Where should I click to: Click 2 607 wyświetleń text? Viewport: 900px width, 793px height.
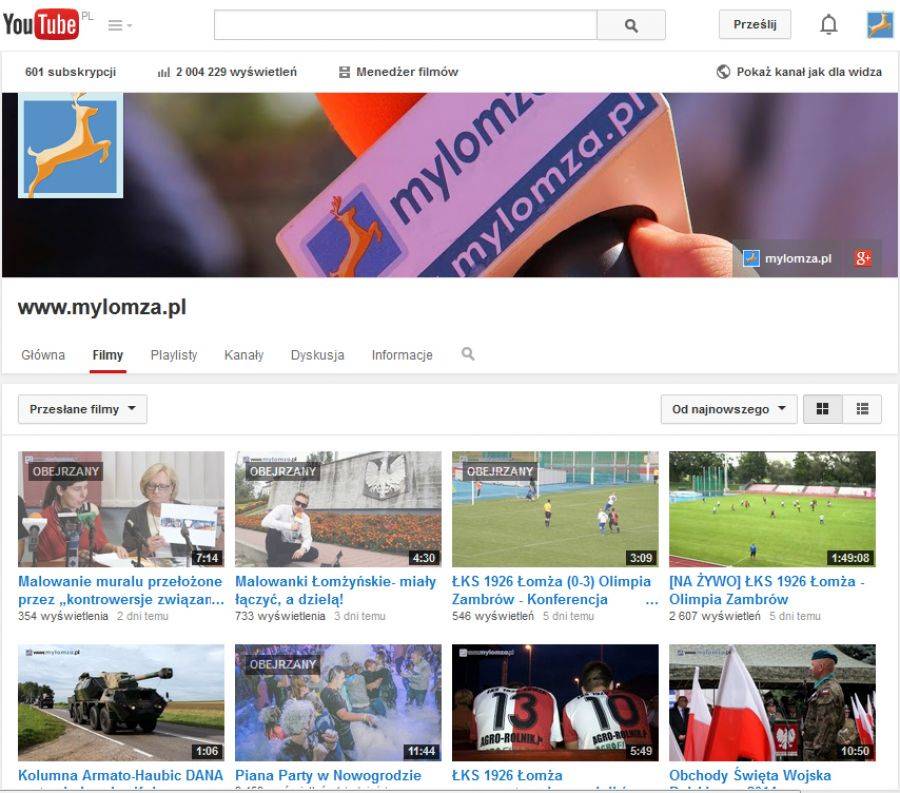[715, 616]
